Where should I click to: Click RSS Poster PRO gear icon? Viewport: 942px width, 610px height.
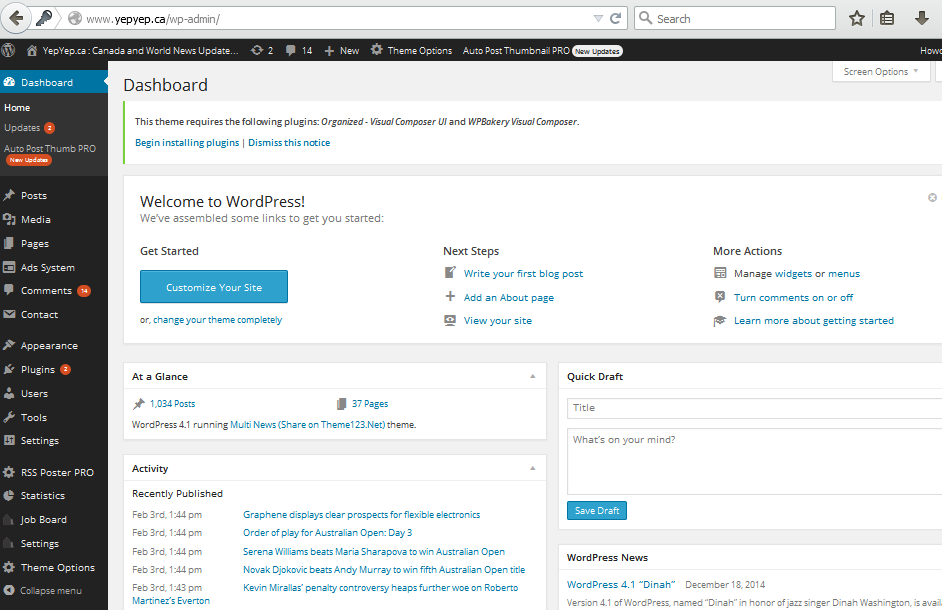point(9,472)
